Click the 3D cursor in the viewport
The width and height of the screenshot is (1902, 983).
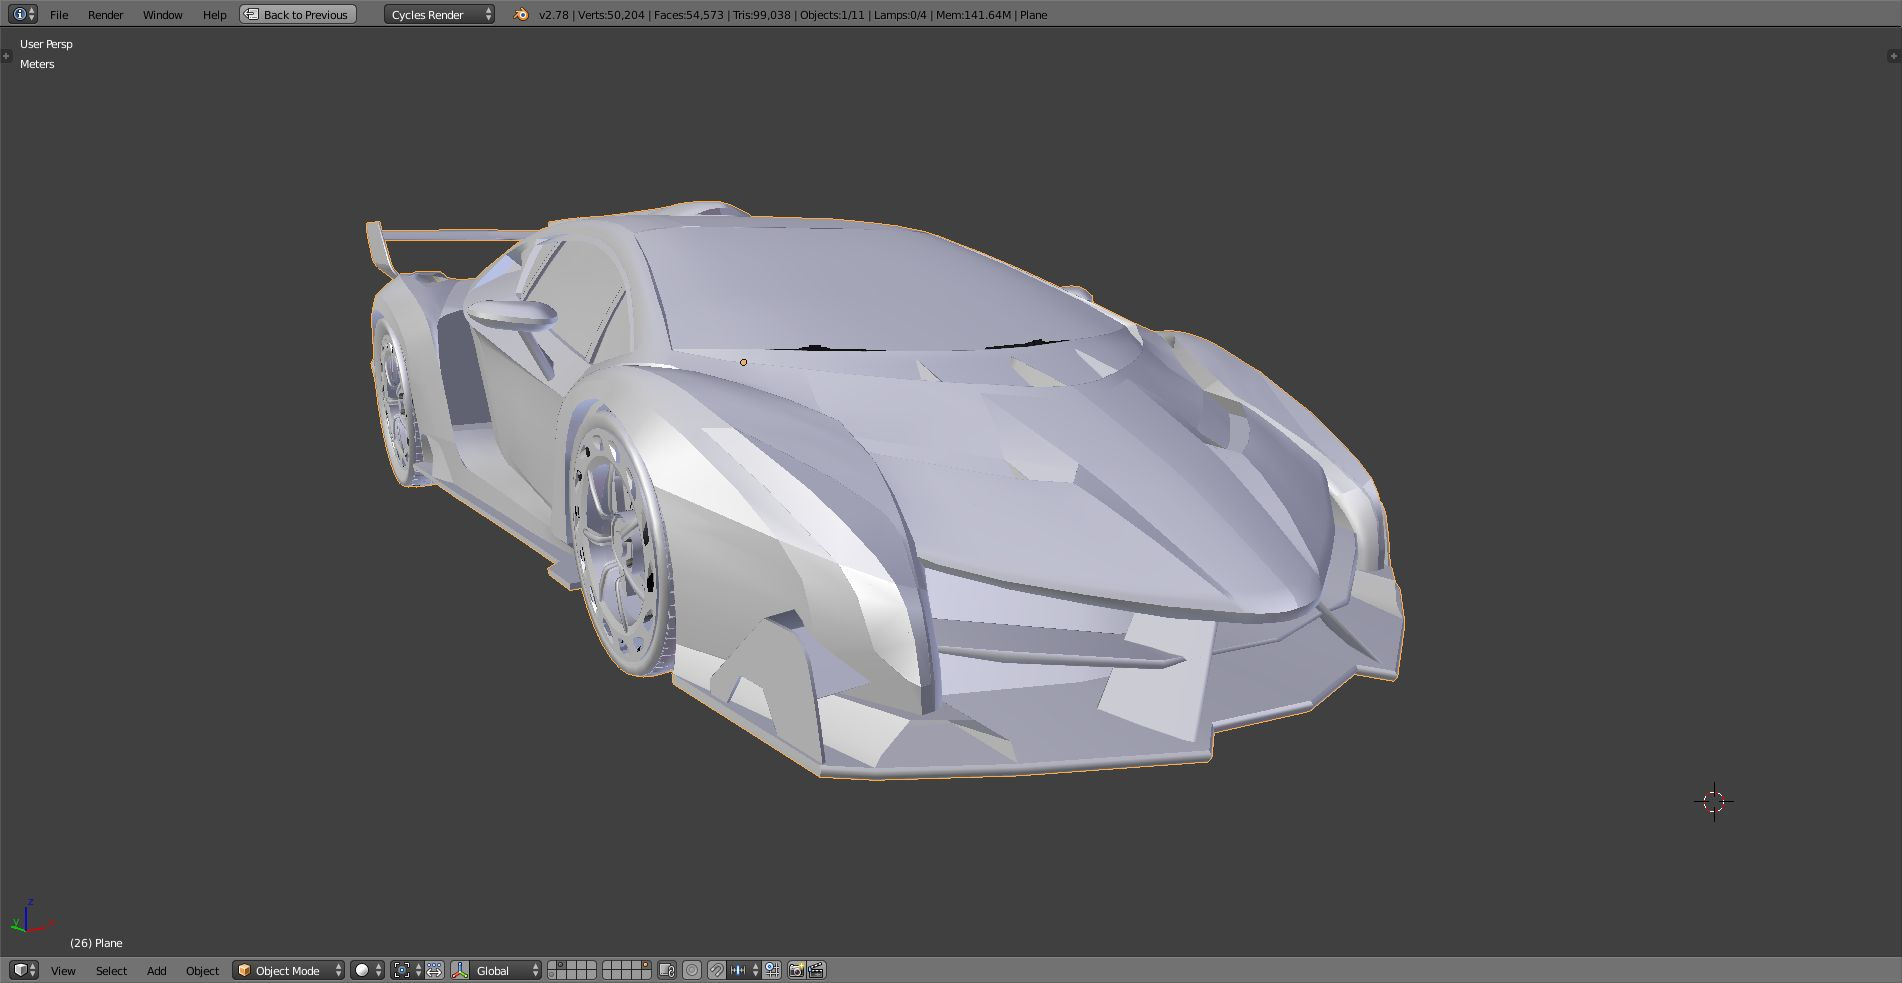(x=1714, y=801)
